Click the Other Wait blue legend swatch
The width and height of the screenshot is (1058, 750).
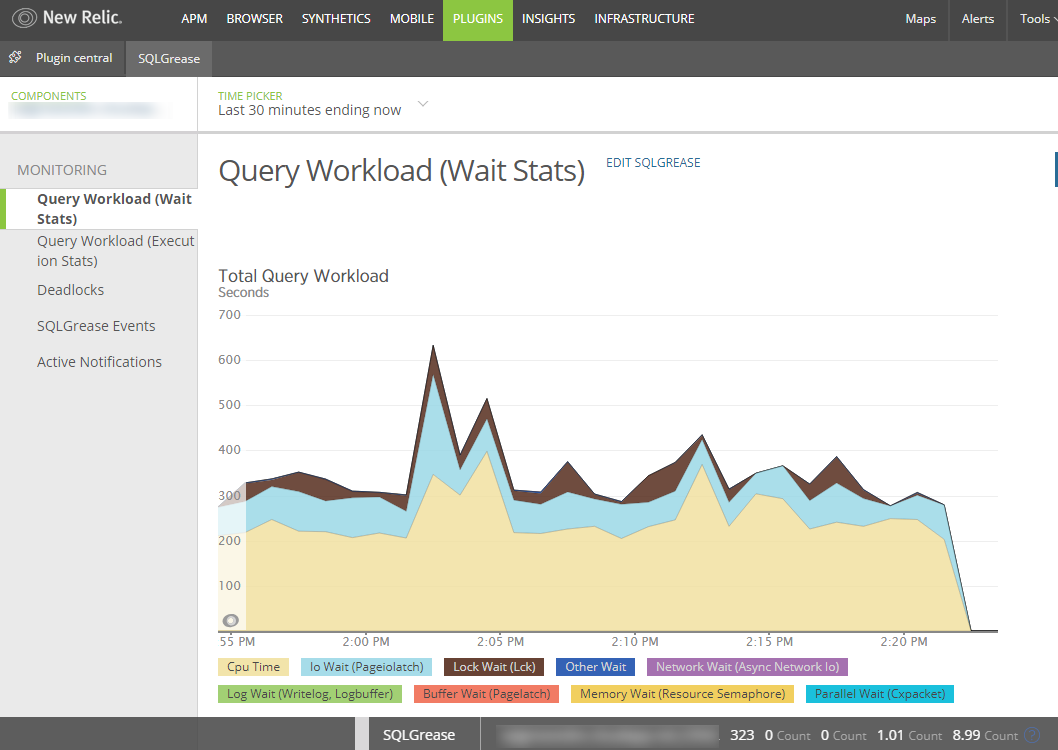click(x=595, y=667)
